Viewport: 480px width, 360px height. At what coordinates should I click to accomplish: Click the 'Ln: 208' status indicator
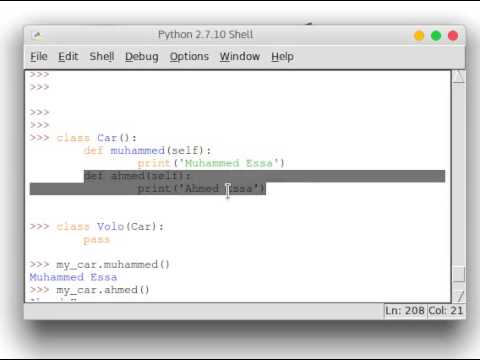tap(405, 311)
